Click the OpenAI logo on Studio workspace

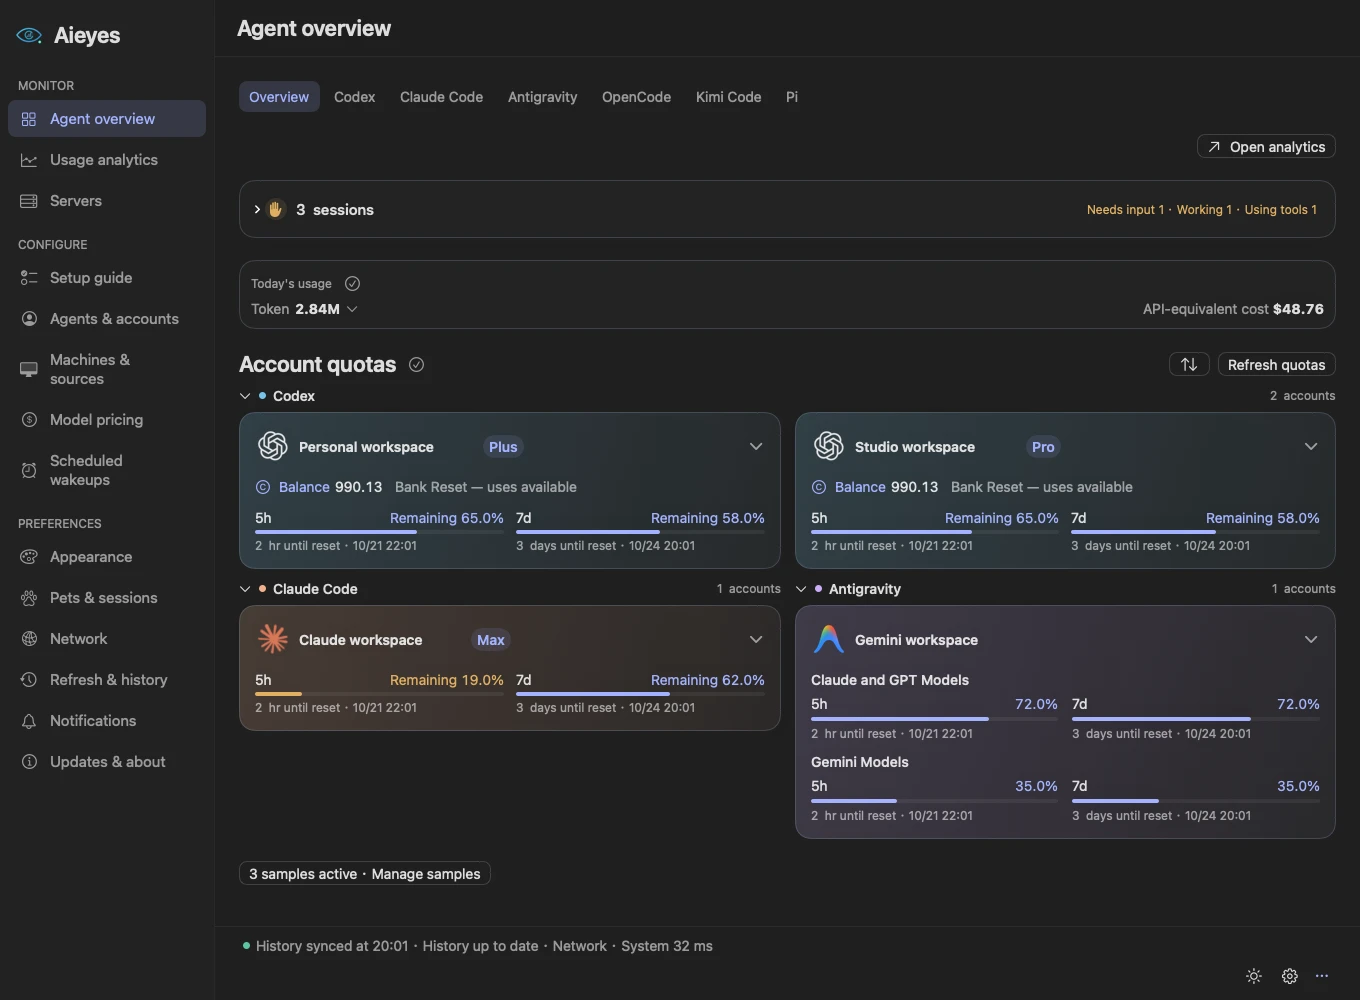829,446
